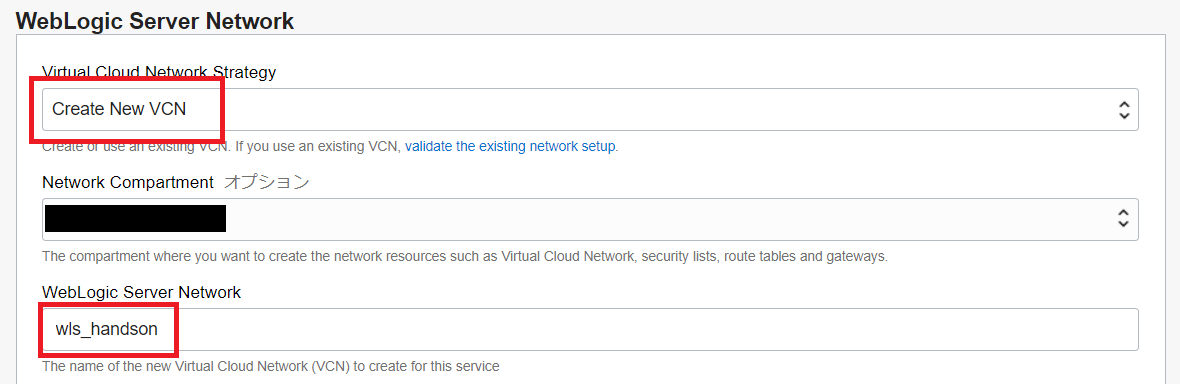Click the 'name of the new Virtual Cloud Network' hint
The width and height of the screenshot is (1180, 384).
[x=271, y=367]
